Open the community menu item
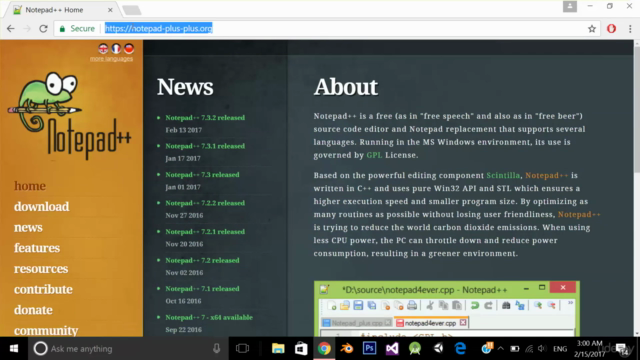 [46, 330]
